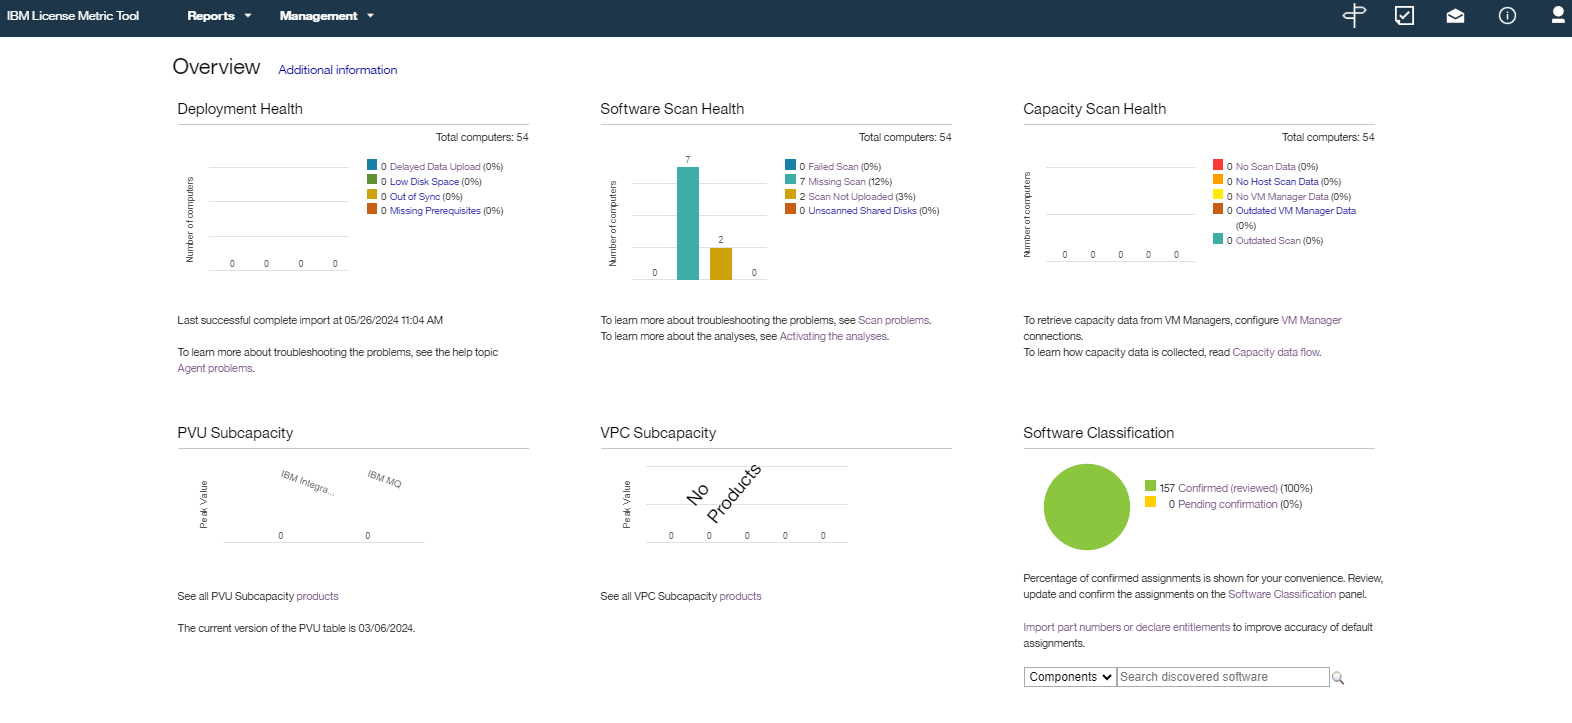The image size is (1572, 723).
Task: Open the Reports menu
Action: (x=219, y=16)
